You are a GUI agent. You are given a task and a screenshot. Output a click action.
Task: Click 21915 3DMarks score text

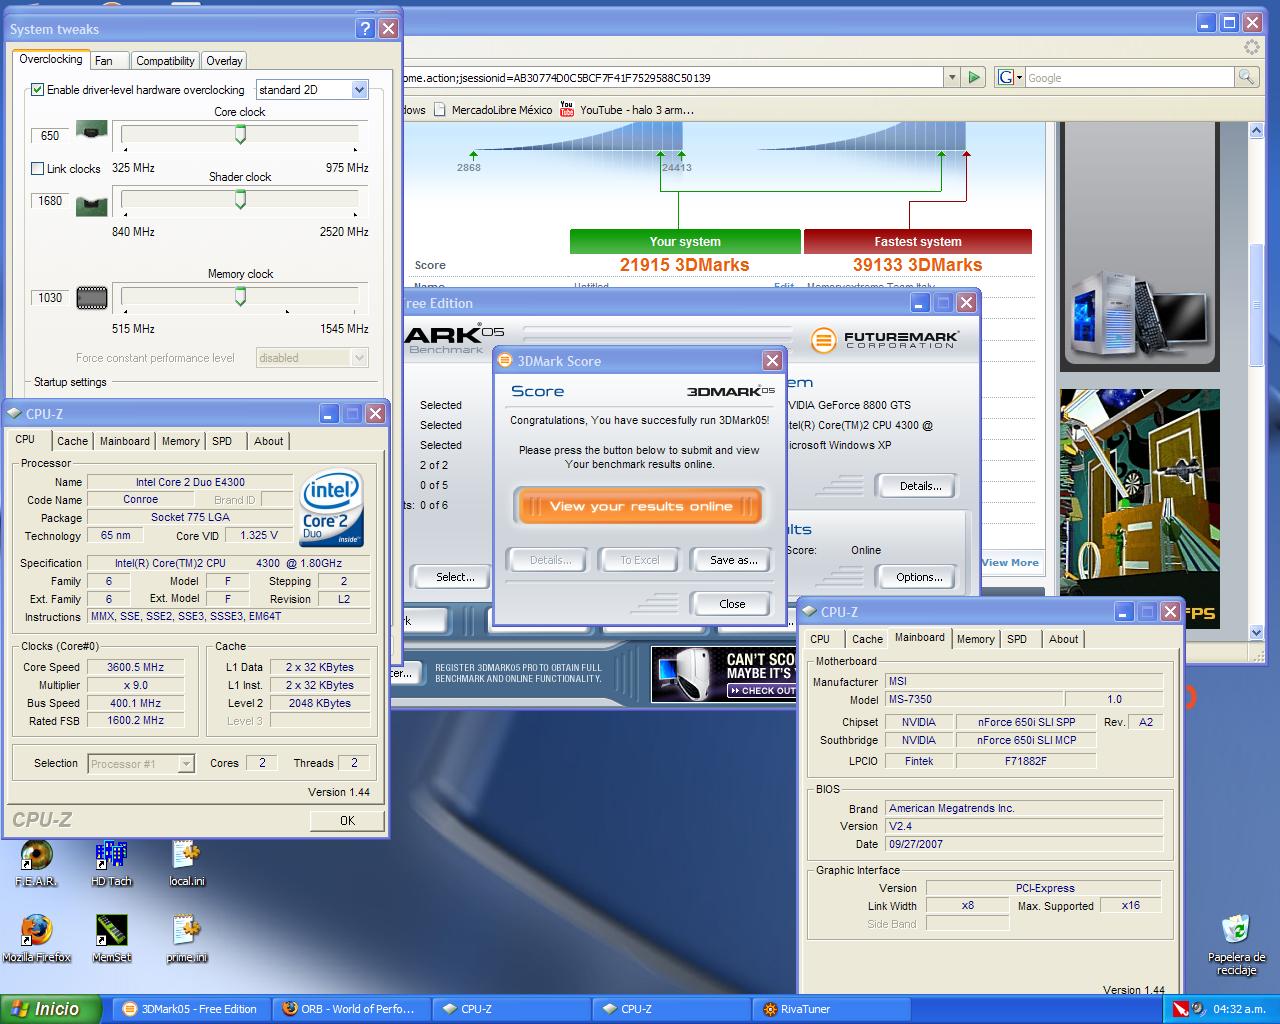pos(684,265)
